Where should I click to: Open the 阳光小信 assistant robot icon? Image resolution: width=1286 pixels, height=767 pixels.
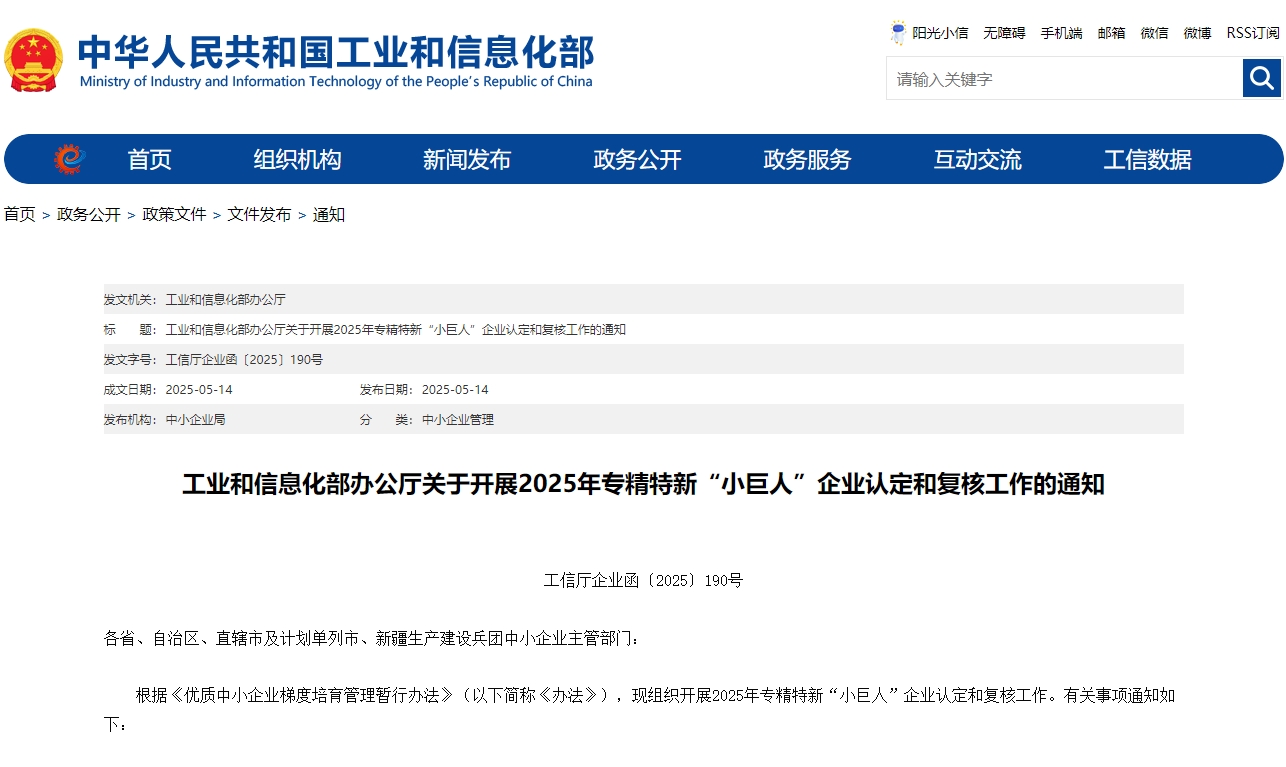898,32
